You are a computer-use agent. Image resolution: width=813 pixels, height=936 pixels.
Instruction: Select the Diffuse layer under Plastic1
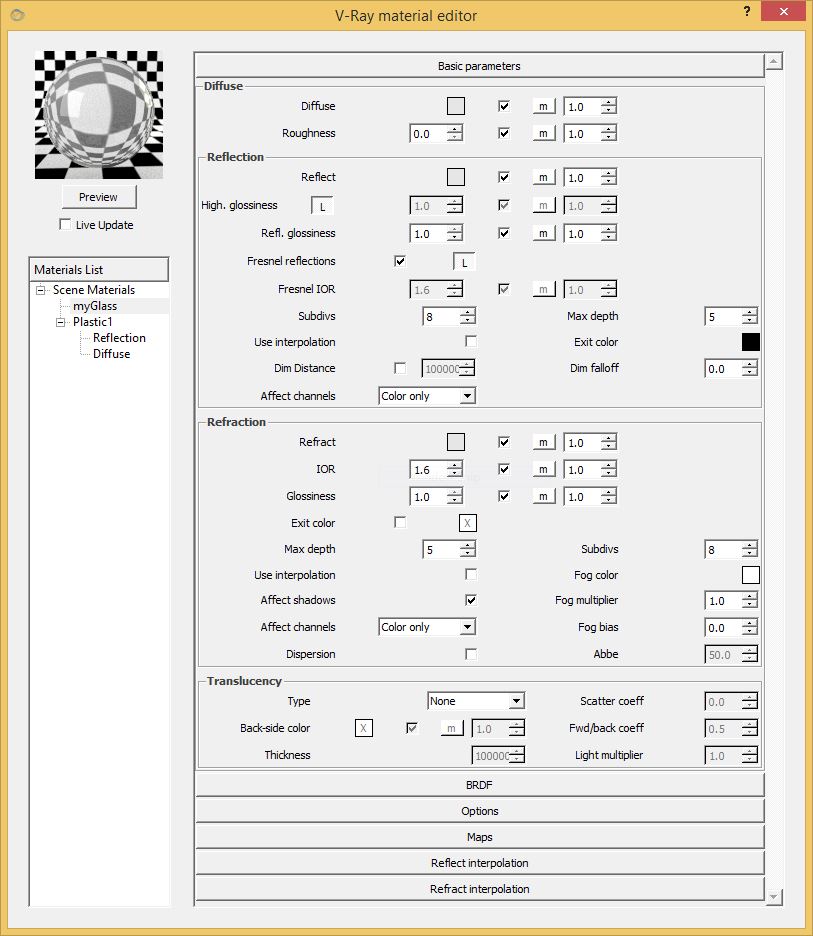111,354
